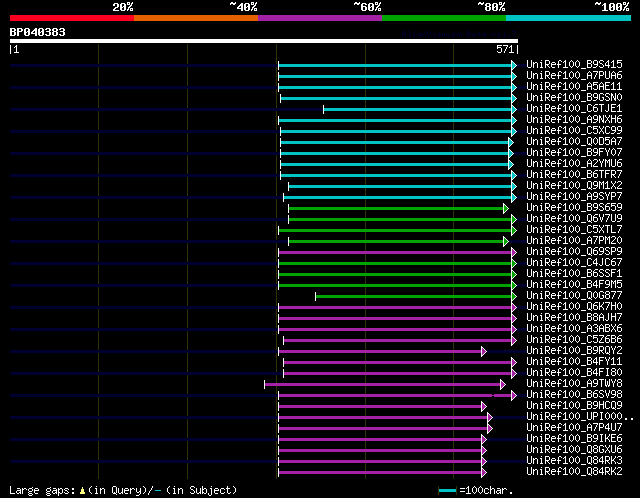Select the UniRef100_B6TFR7 label
Screen dimensions: 640x498
pyautogui.click(x=574, y=175)
